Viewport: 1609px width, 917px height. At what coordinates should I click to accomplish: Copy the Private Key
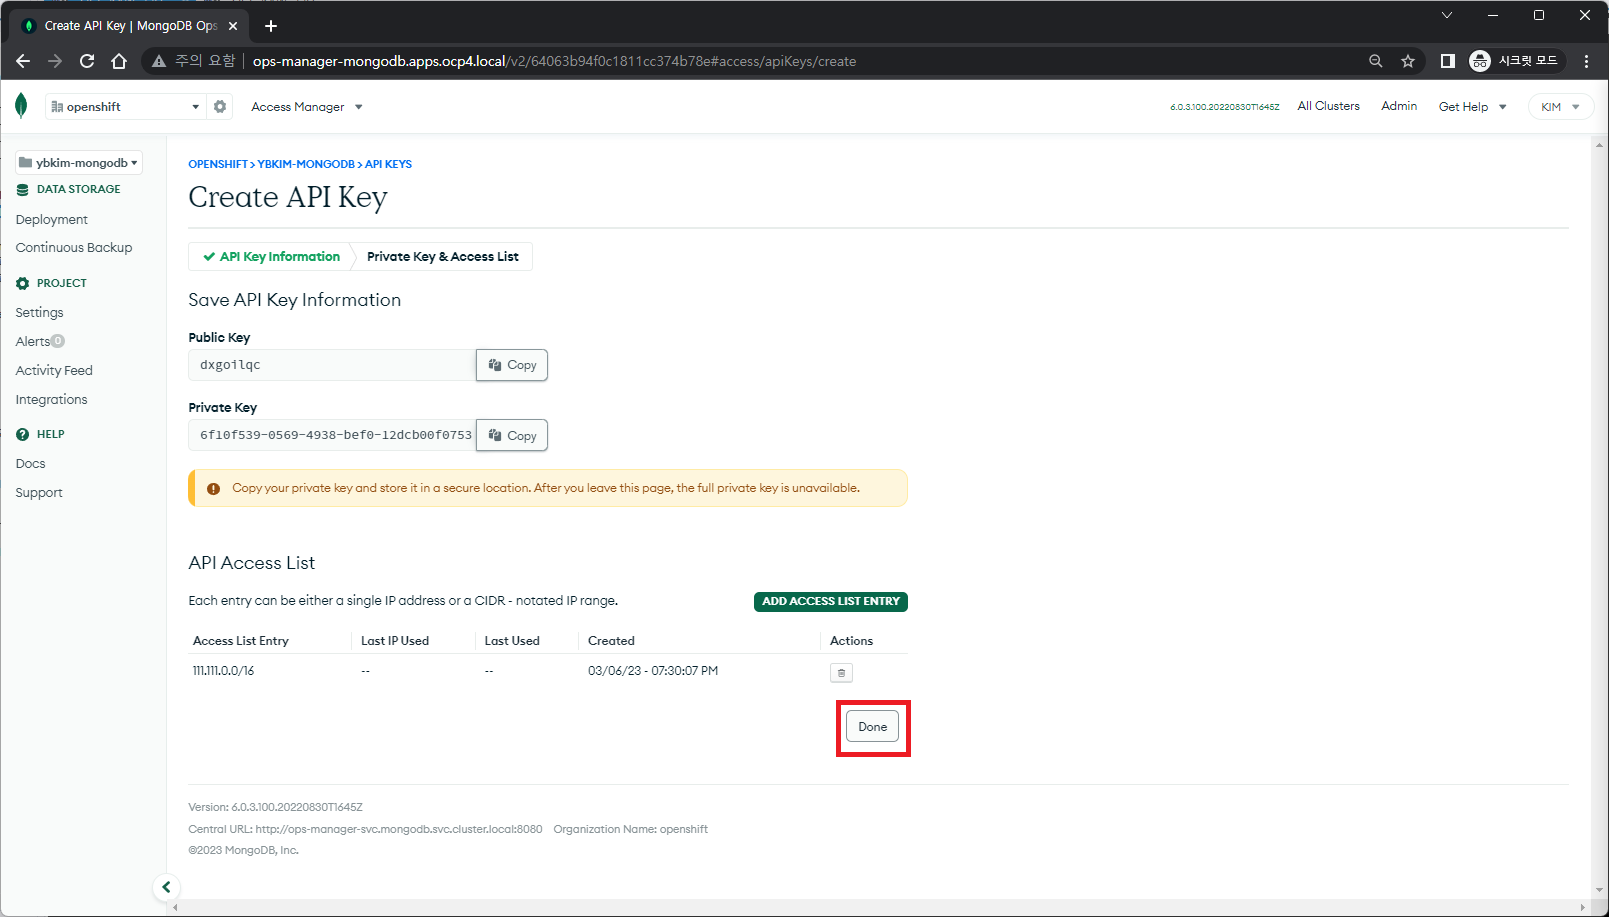[512, 435]
